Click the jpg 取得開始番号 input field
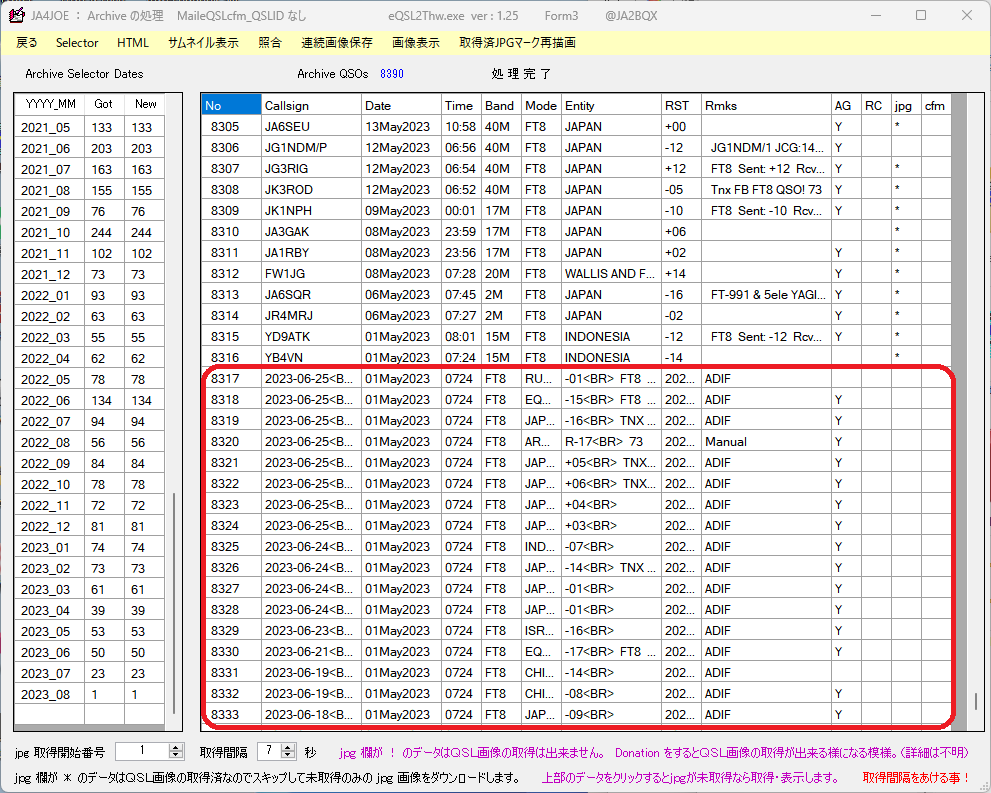Image resolution: width=991 pixels, height=793 pixels. 142,751
